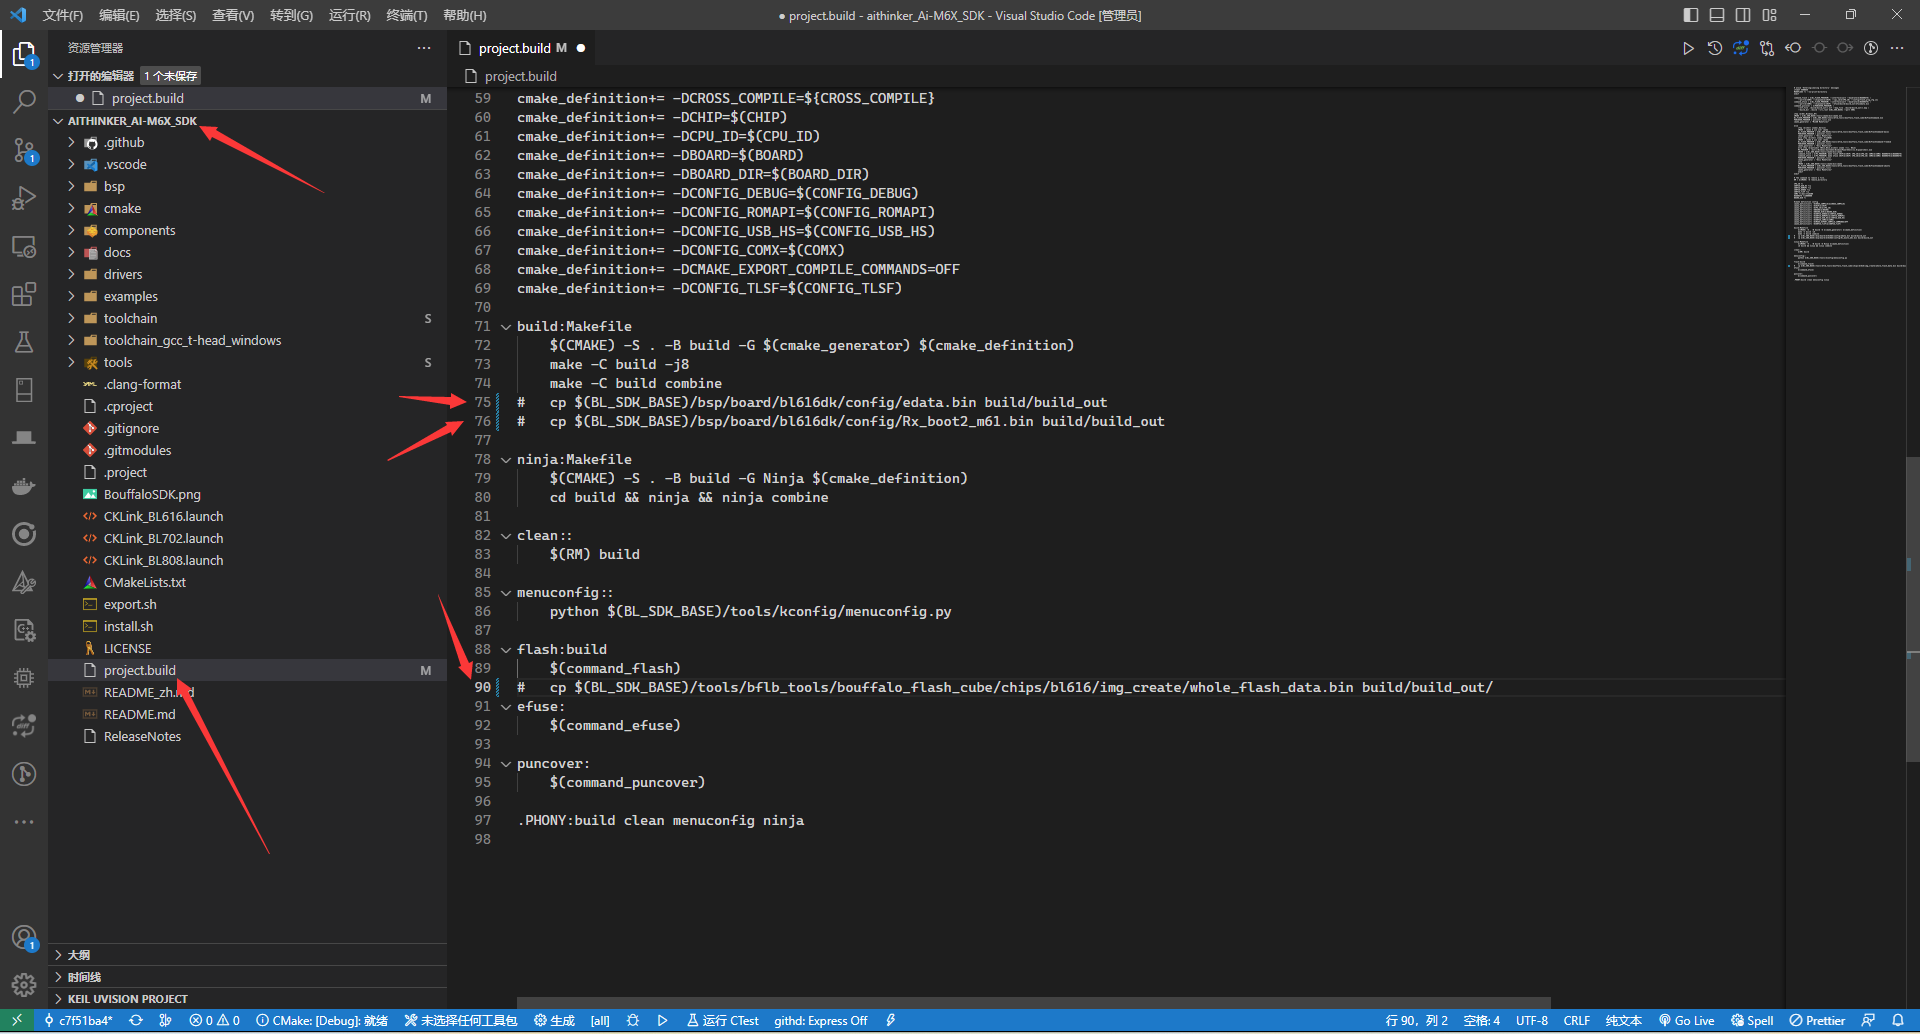
Task: Click Go Live in status bar
Action: click(1686, 1021)
